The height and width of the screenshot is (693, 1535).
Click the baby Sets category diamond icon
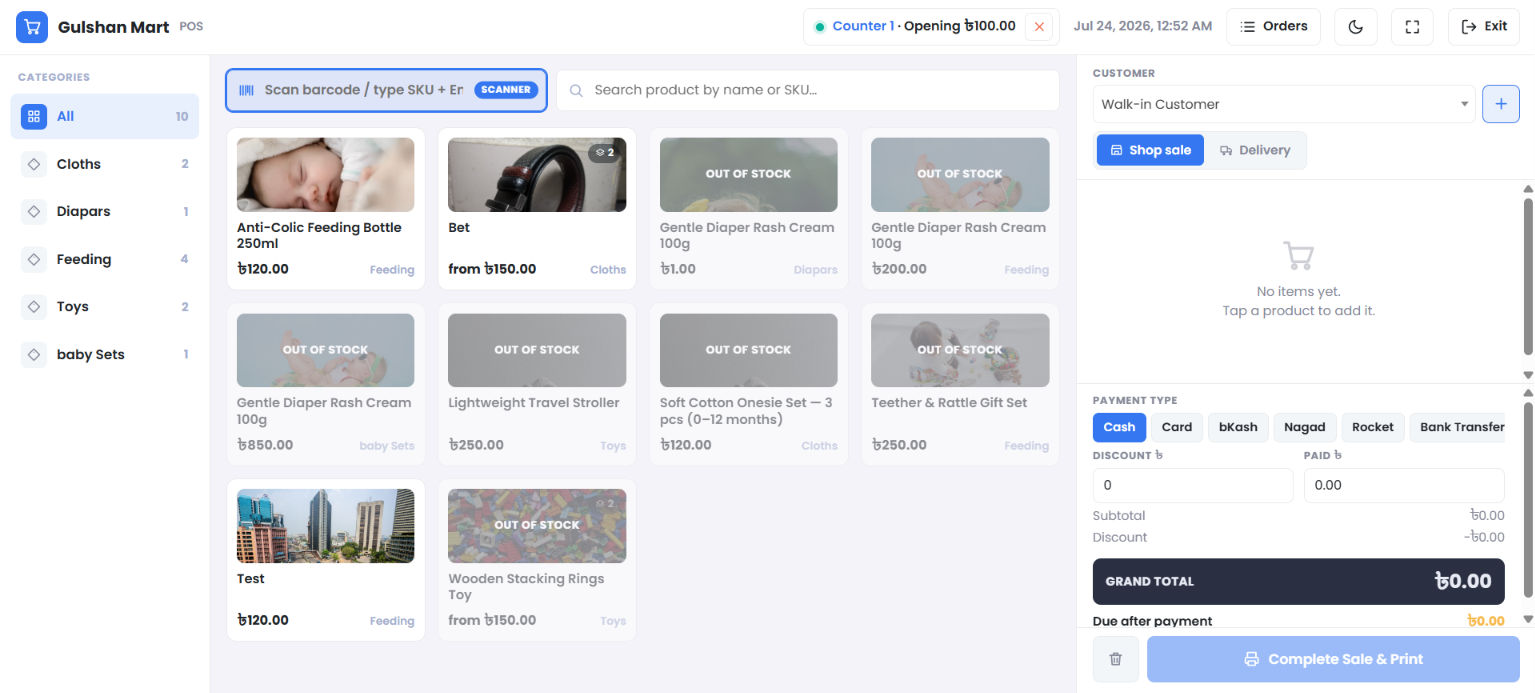tap(34, 354)
